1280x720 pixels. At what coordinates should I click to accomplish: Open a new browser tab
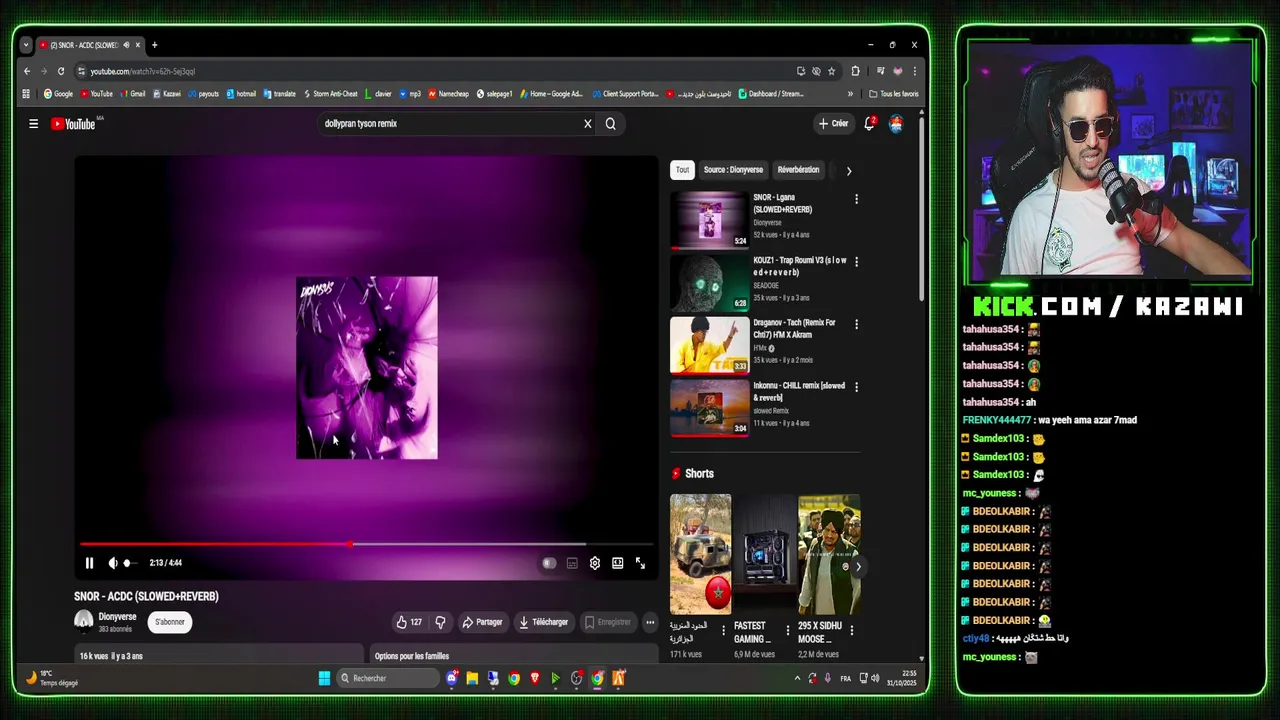154,45
